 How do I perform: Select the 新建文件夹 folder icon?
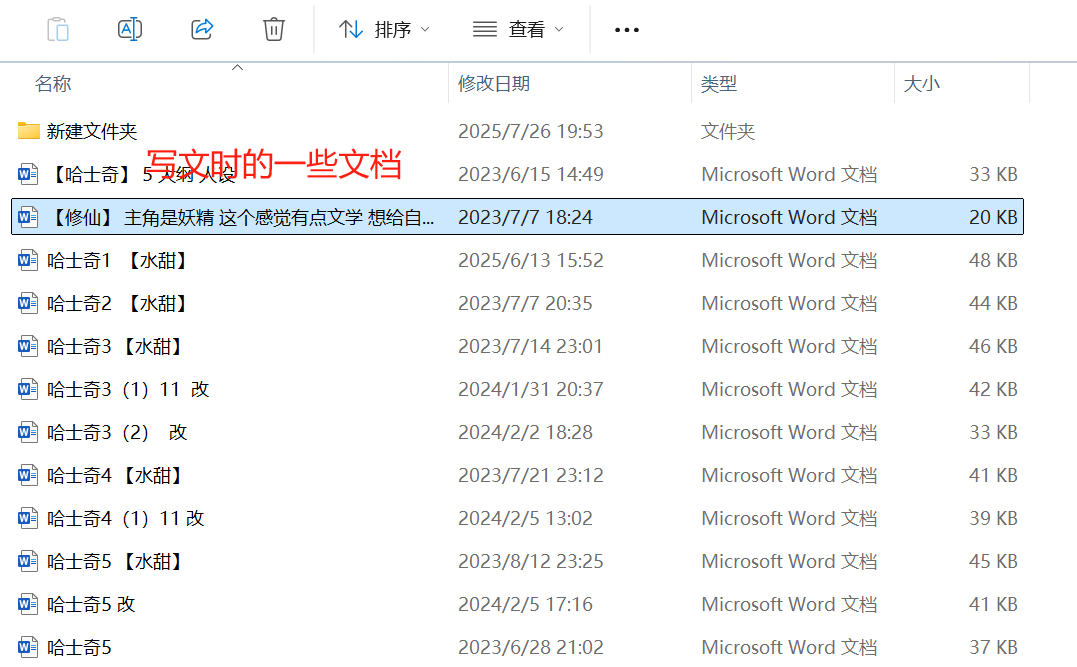(x=28, y=131)
